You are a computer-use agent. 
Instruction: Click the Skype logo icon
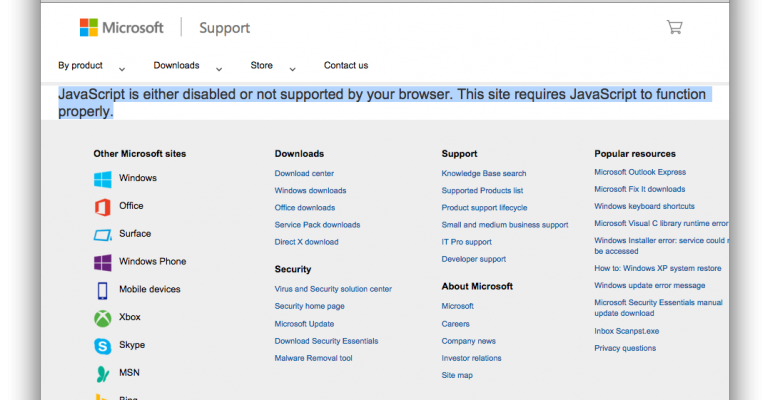tap(103, 346)
